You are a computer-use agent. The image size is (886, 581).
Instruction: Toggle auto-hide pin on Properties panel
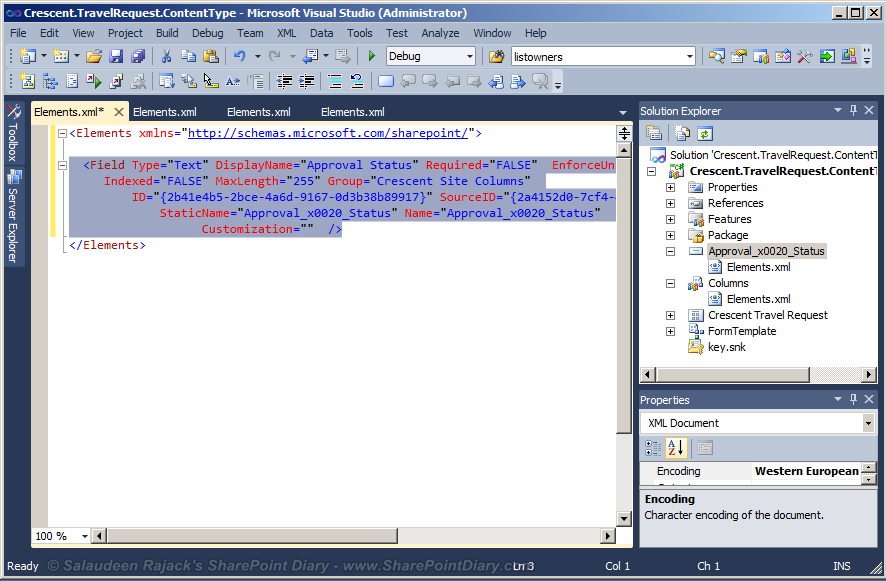[853, 400]
